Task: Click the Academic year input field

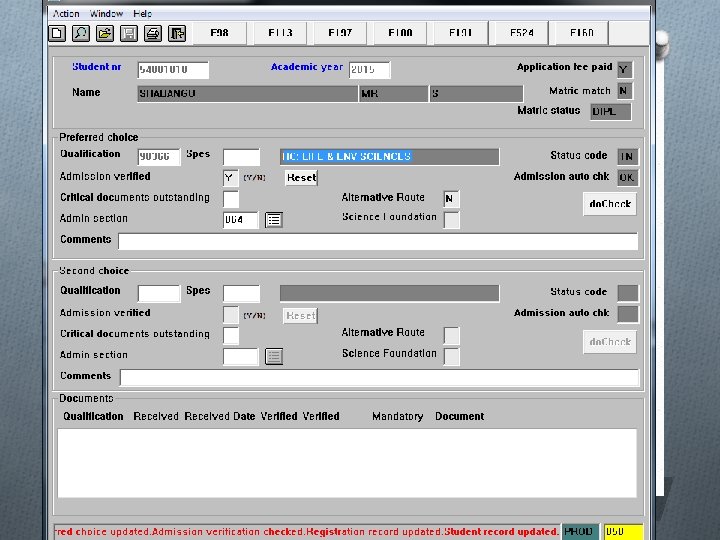Action: tap(370, 70)
